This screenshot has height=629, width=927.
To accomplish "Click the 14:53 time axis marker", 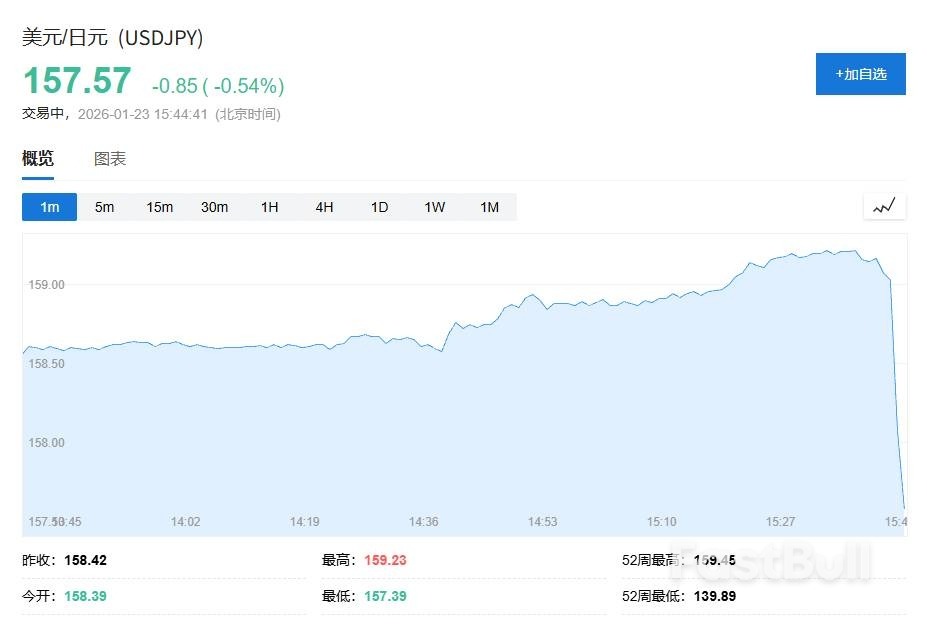I will click(543, 521).
